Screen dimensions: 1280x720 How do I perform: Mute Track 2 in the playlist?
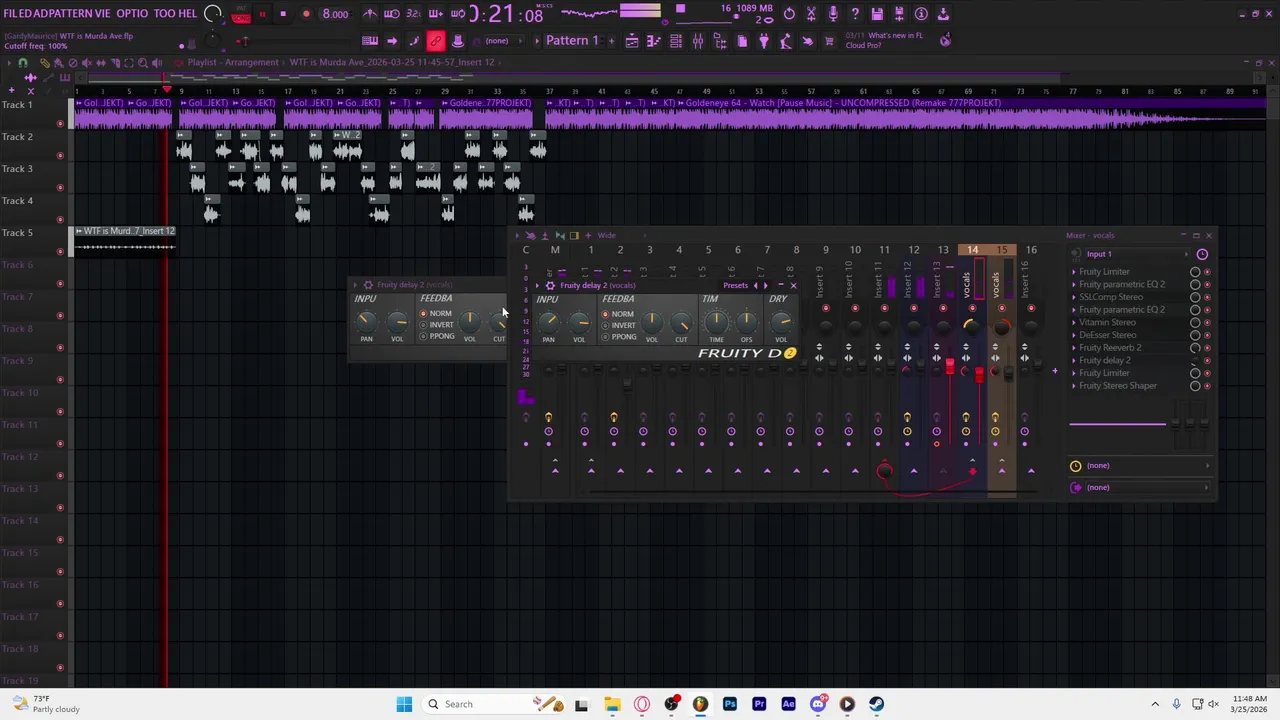pyautogui.click(x=60, y=155)
